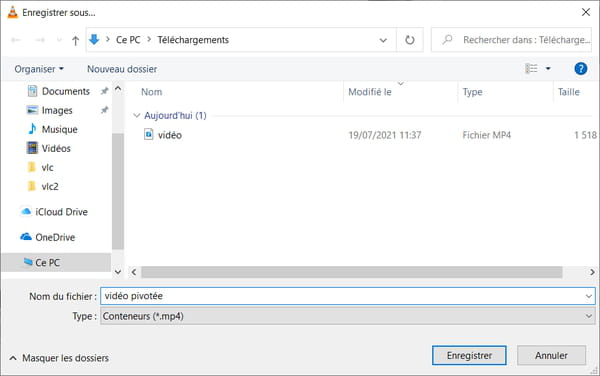The height and width of the screenshot is (376, 600).
Task: Sort files by the Type column
Action: coord(473,92)
